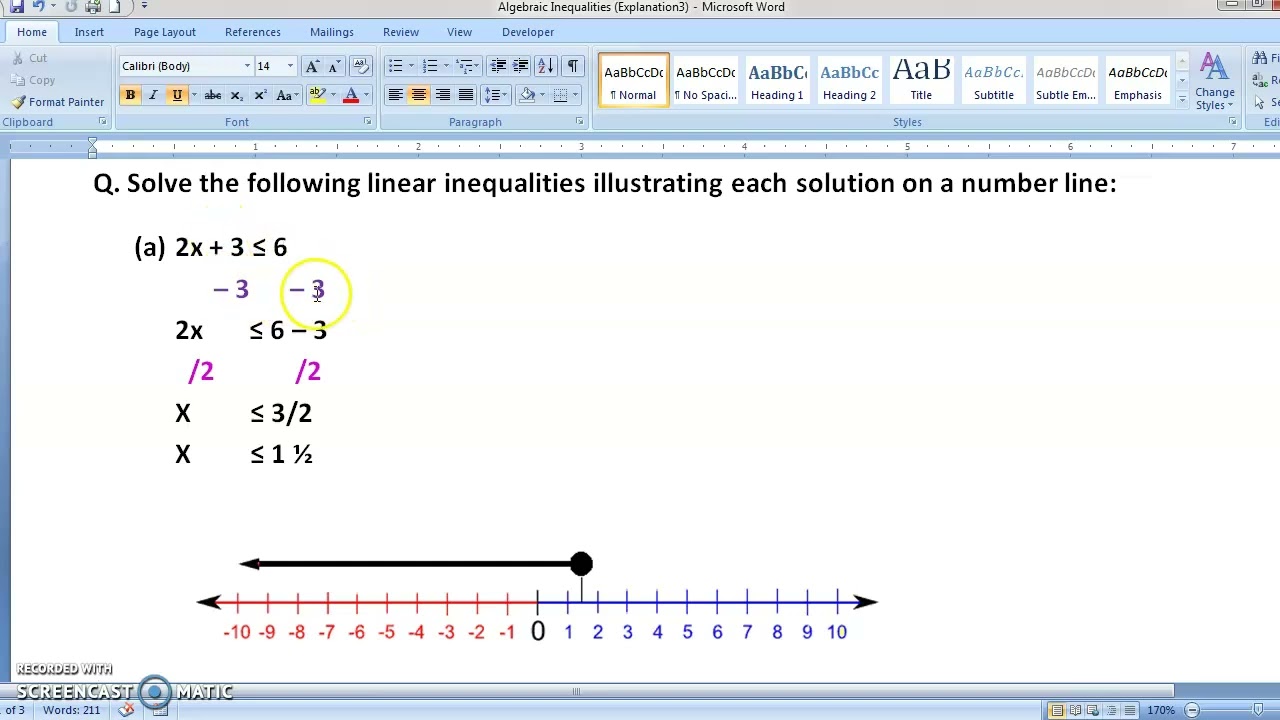Screen dimensions: 1280x720
Task: Toggle Bold formatting
Action: [x=130, y=95]
